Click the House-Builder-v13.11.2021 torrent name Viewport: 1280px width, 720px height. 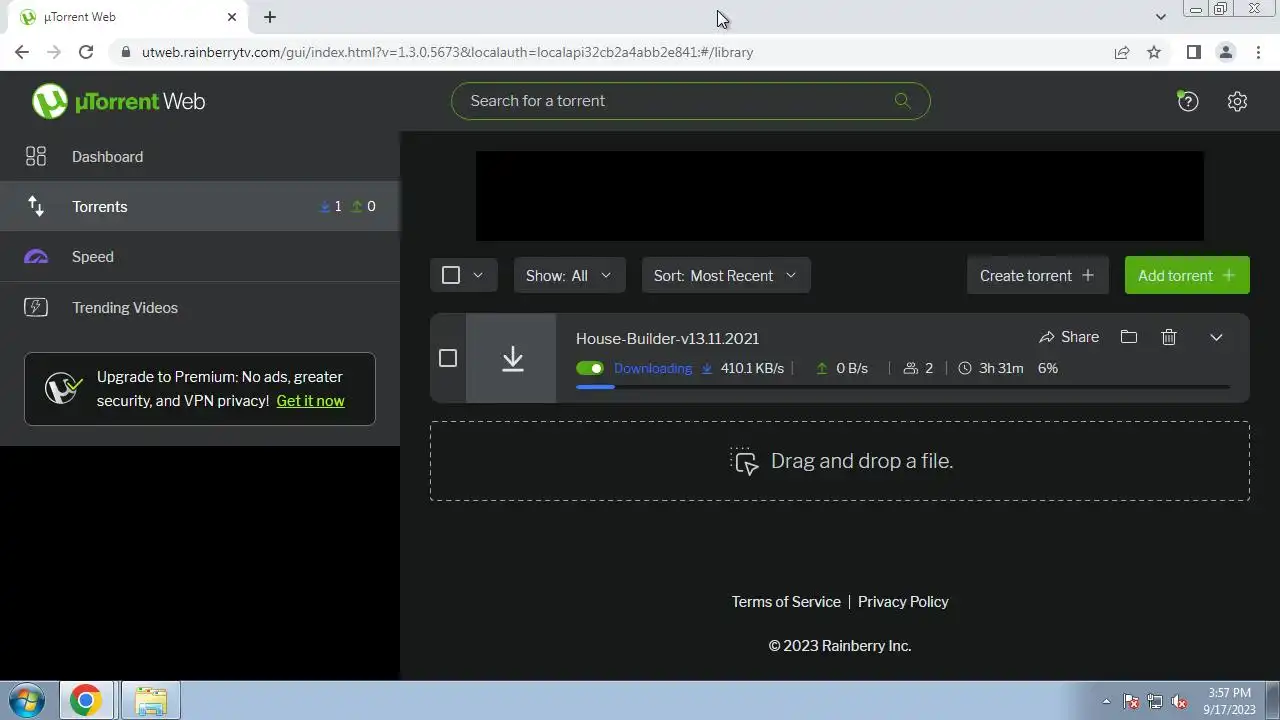pos(667,338)
